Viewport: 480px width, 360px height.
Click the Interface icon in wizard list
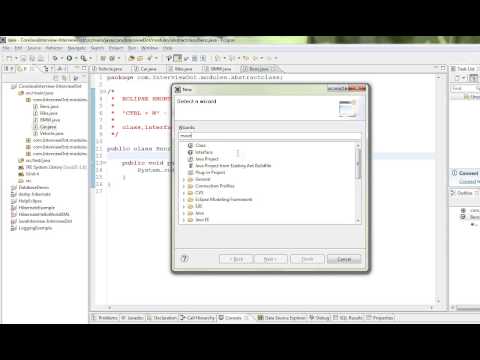click(190, 152)
